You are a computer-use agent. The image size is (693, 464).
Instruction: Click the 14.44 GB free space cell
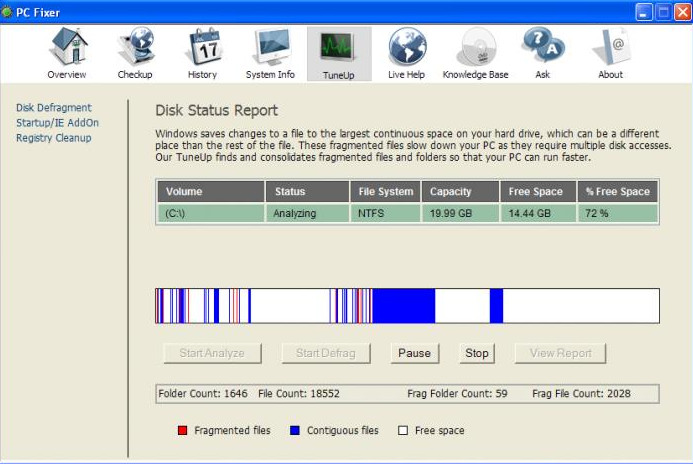pos(538,213)
